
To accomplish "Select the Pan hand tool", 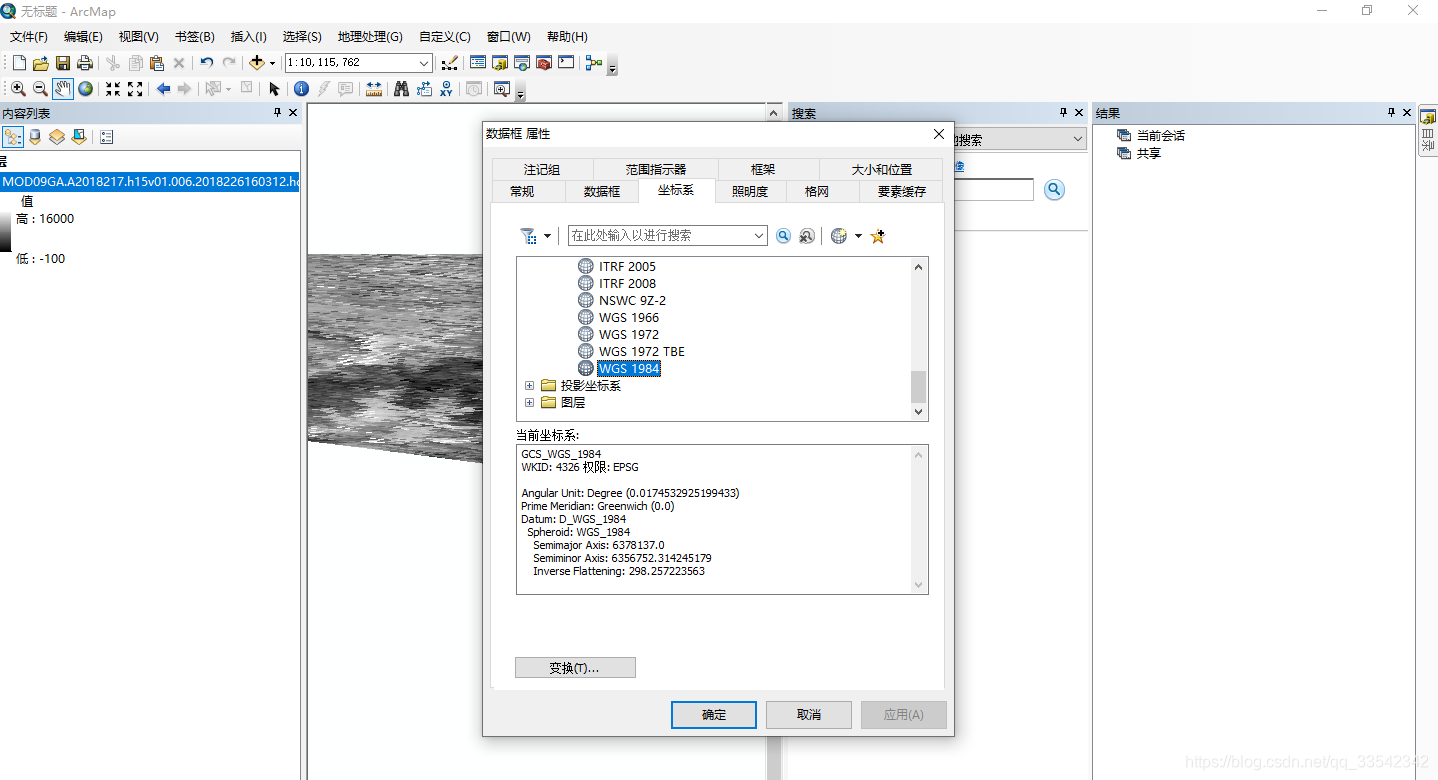I will [x=63, y=89].
